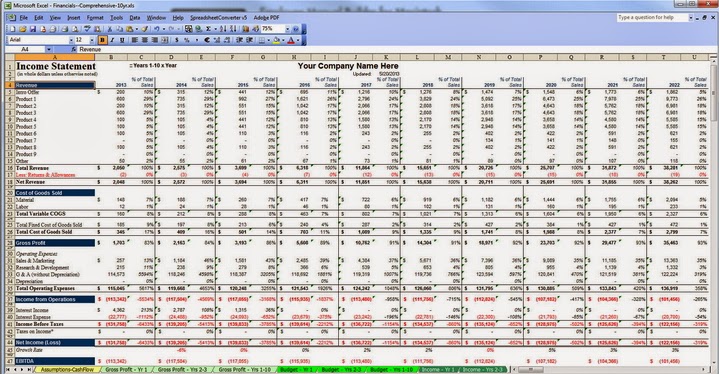Switch to Gross Profit - Yrs 1-10 tab
Image resolution: width=719 pixels, height=374 pixels.
(x=244, y=369)
